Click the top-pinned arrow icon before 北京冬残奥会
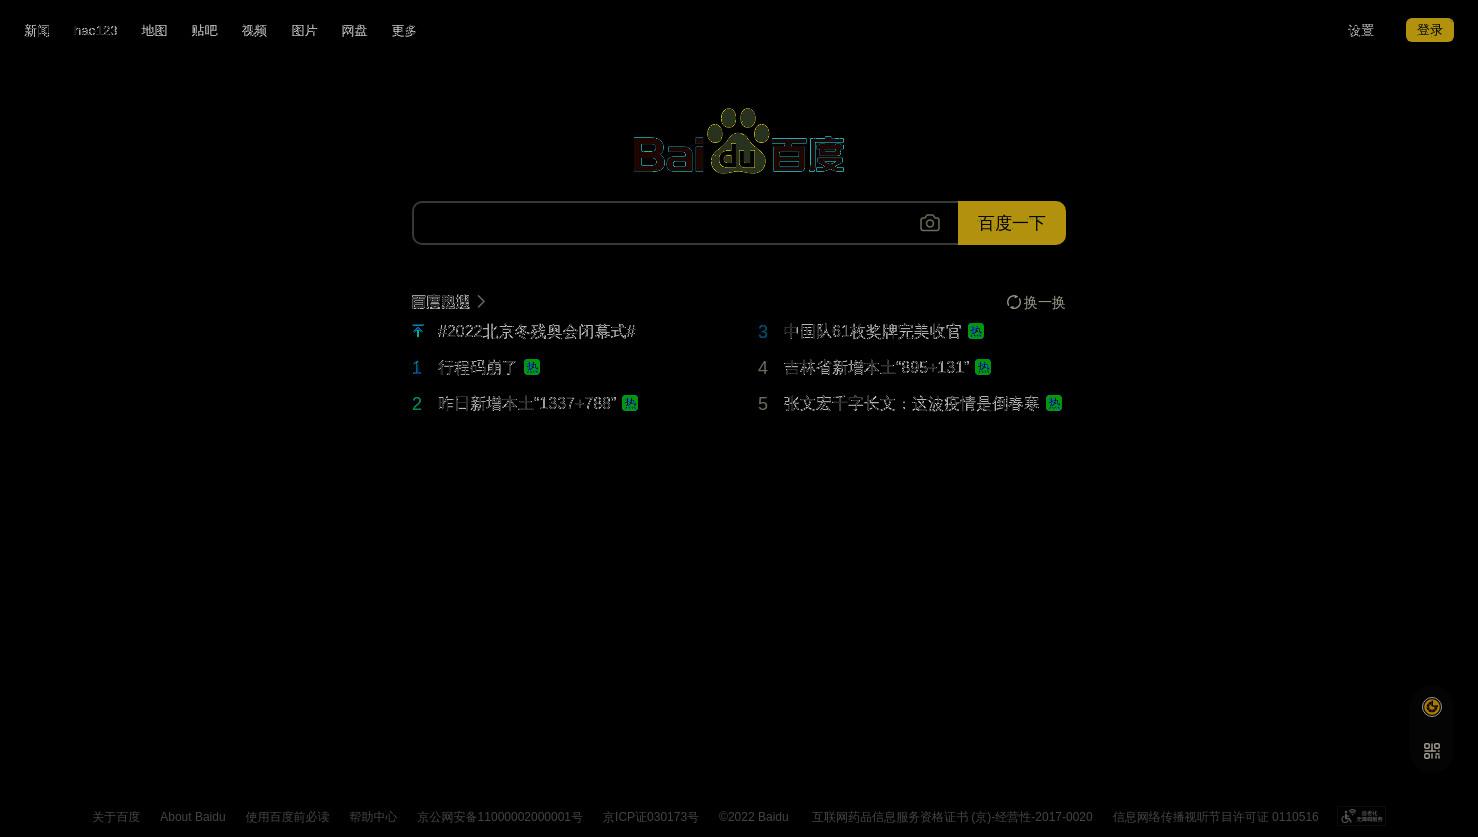Viewport: 1478px width, 837px height. pos(418,331)
